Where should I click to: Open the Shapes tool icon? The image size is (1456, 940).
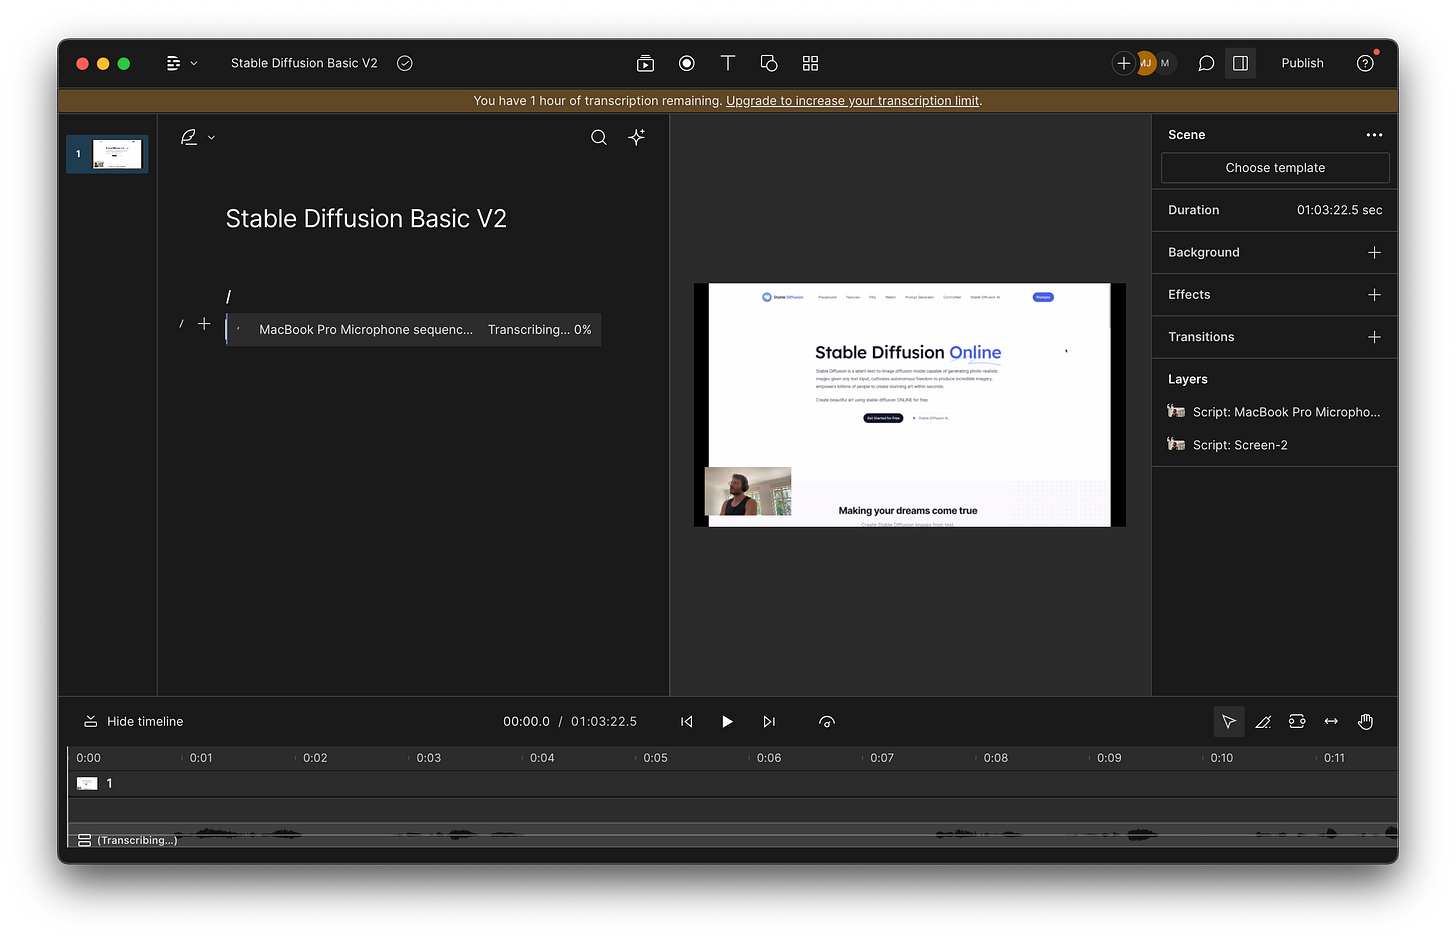[x=769, y=63]
